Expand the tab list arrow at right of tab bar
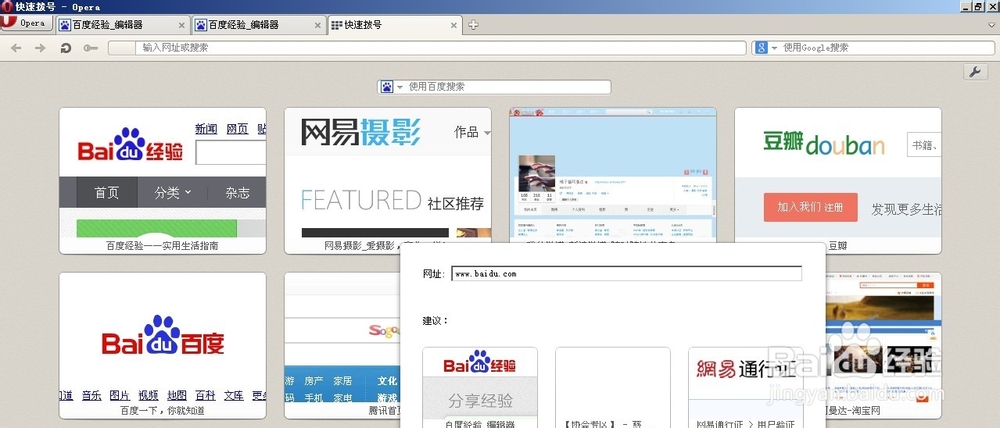Screen dimensions: 1000x428 click(x=992, y=26)
